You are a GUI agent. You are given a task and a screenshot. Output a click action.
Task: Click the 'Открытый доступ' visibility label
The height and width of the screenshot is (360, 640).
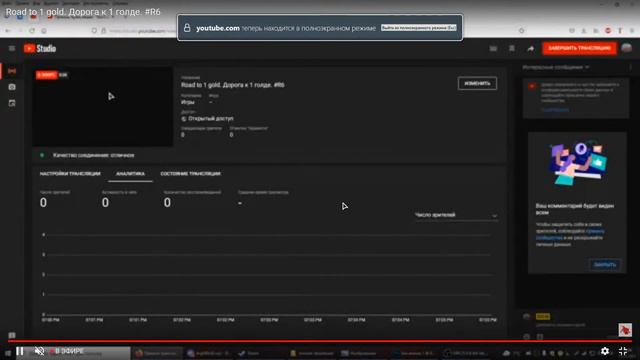(x=211, y=118)
